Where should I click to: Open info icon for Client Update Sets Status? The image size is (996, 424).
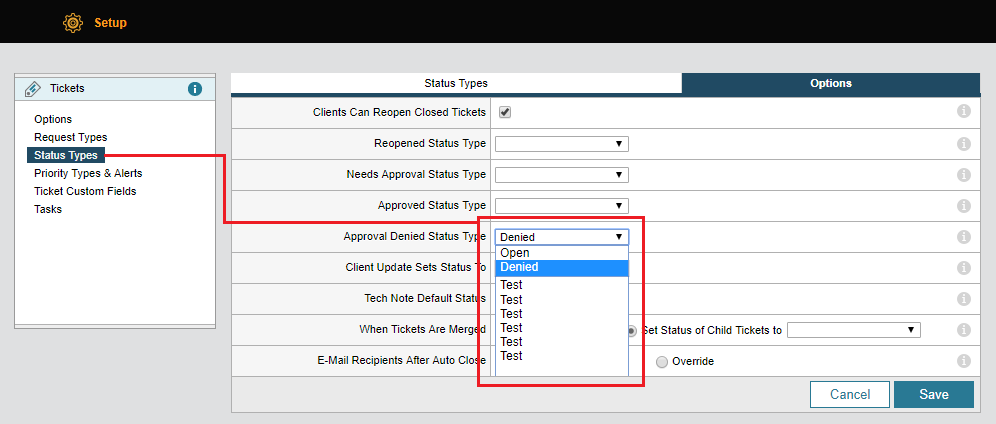click(x=964, y=268)
